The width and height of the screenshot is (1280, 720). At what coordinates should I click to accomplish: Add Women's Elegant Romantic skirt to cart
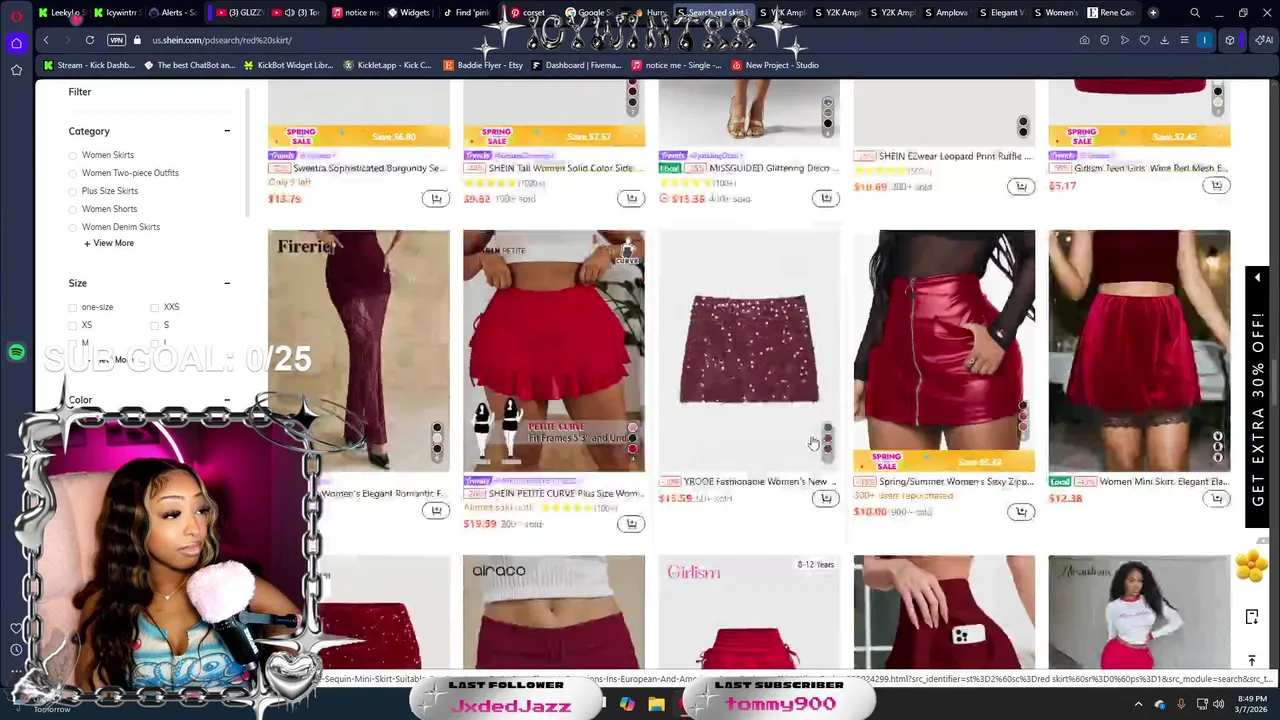coord(436,511)
